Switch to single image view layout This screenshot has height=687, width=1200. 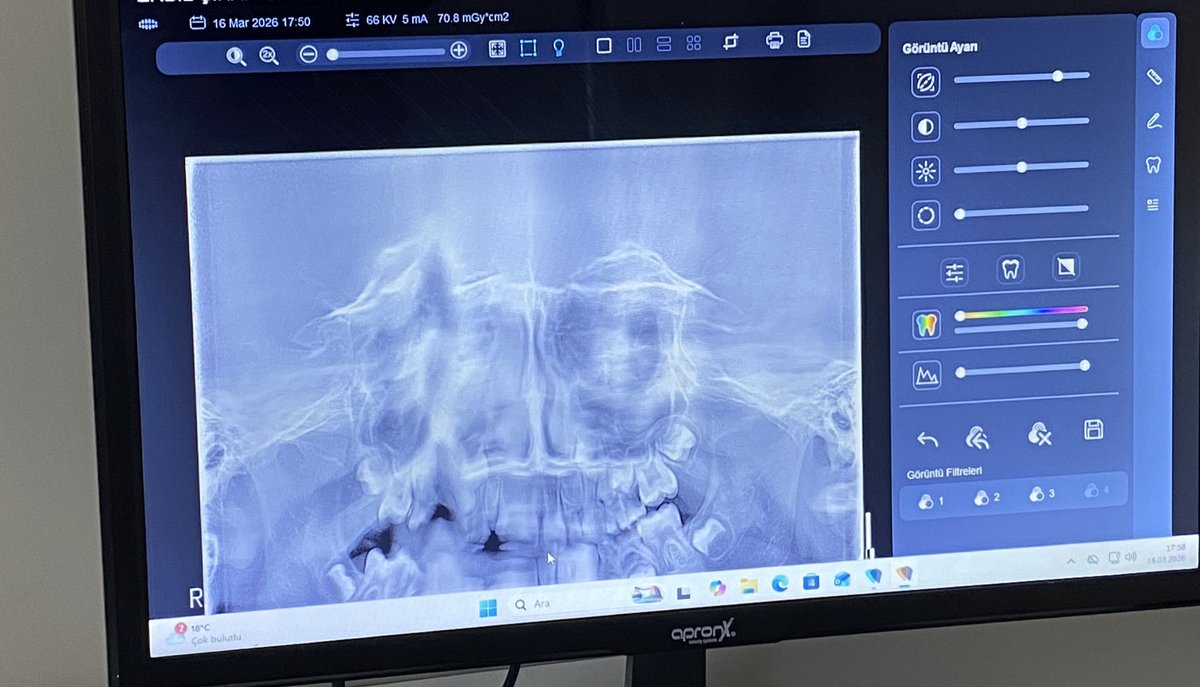click(x=604, y=46)
